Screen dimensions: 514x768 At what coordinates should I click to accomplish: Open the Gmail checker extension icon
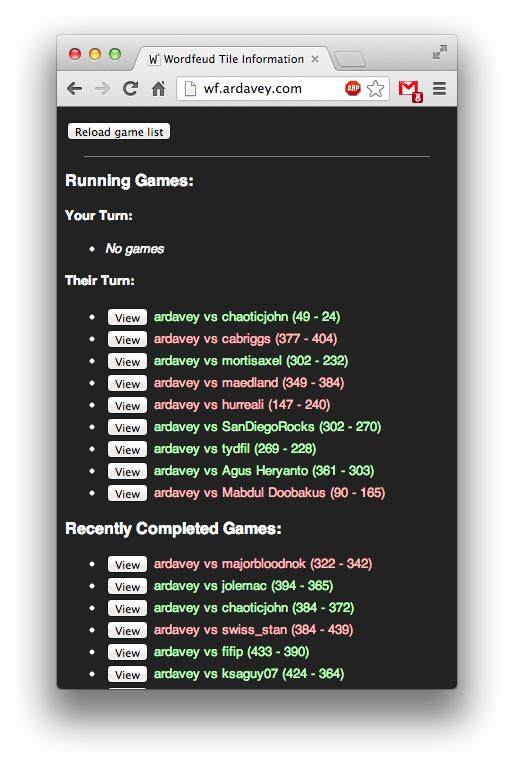point(410,90)
